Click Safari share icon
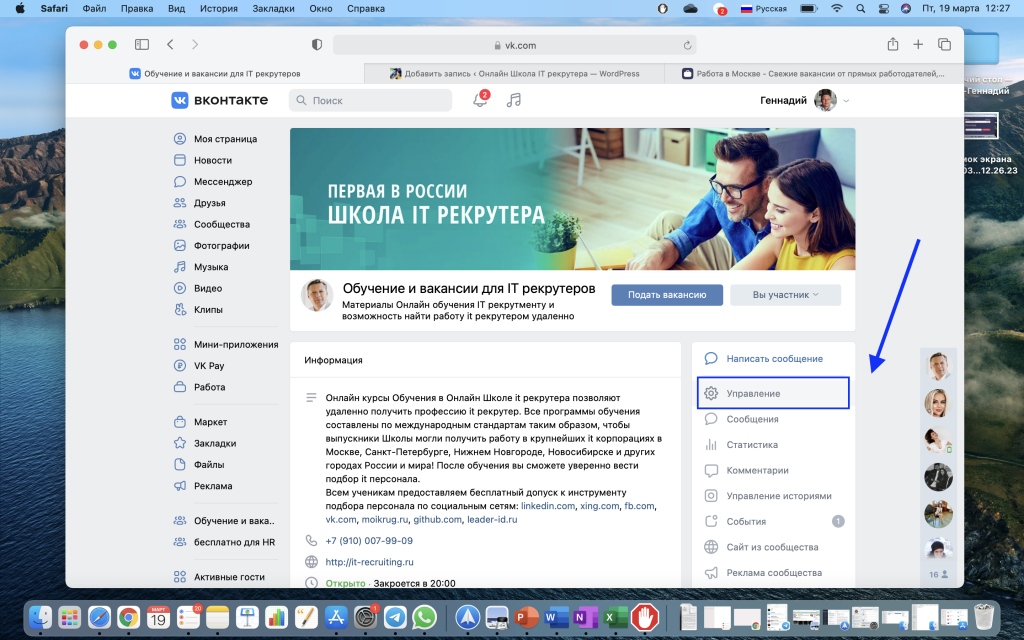This screenshot has width=1024, height=640. tap(892, 45)
